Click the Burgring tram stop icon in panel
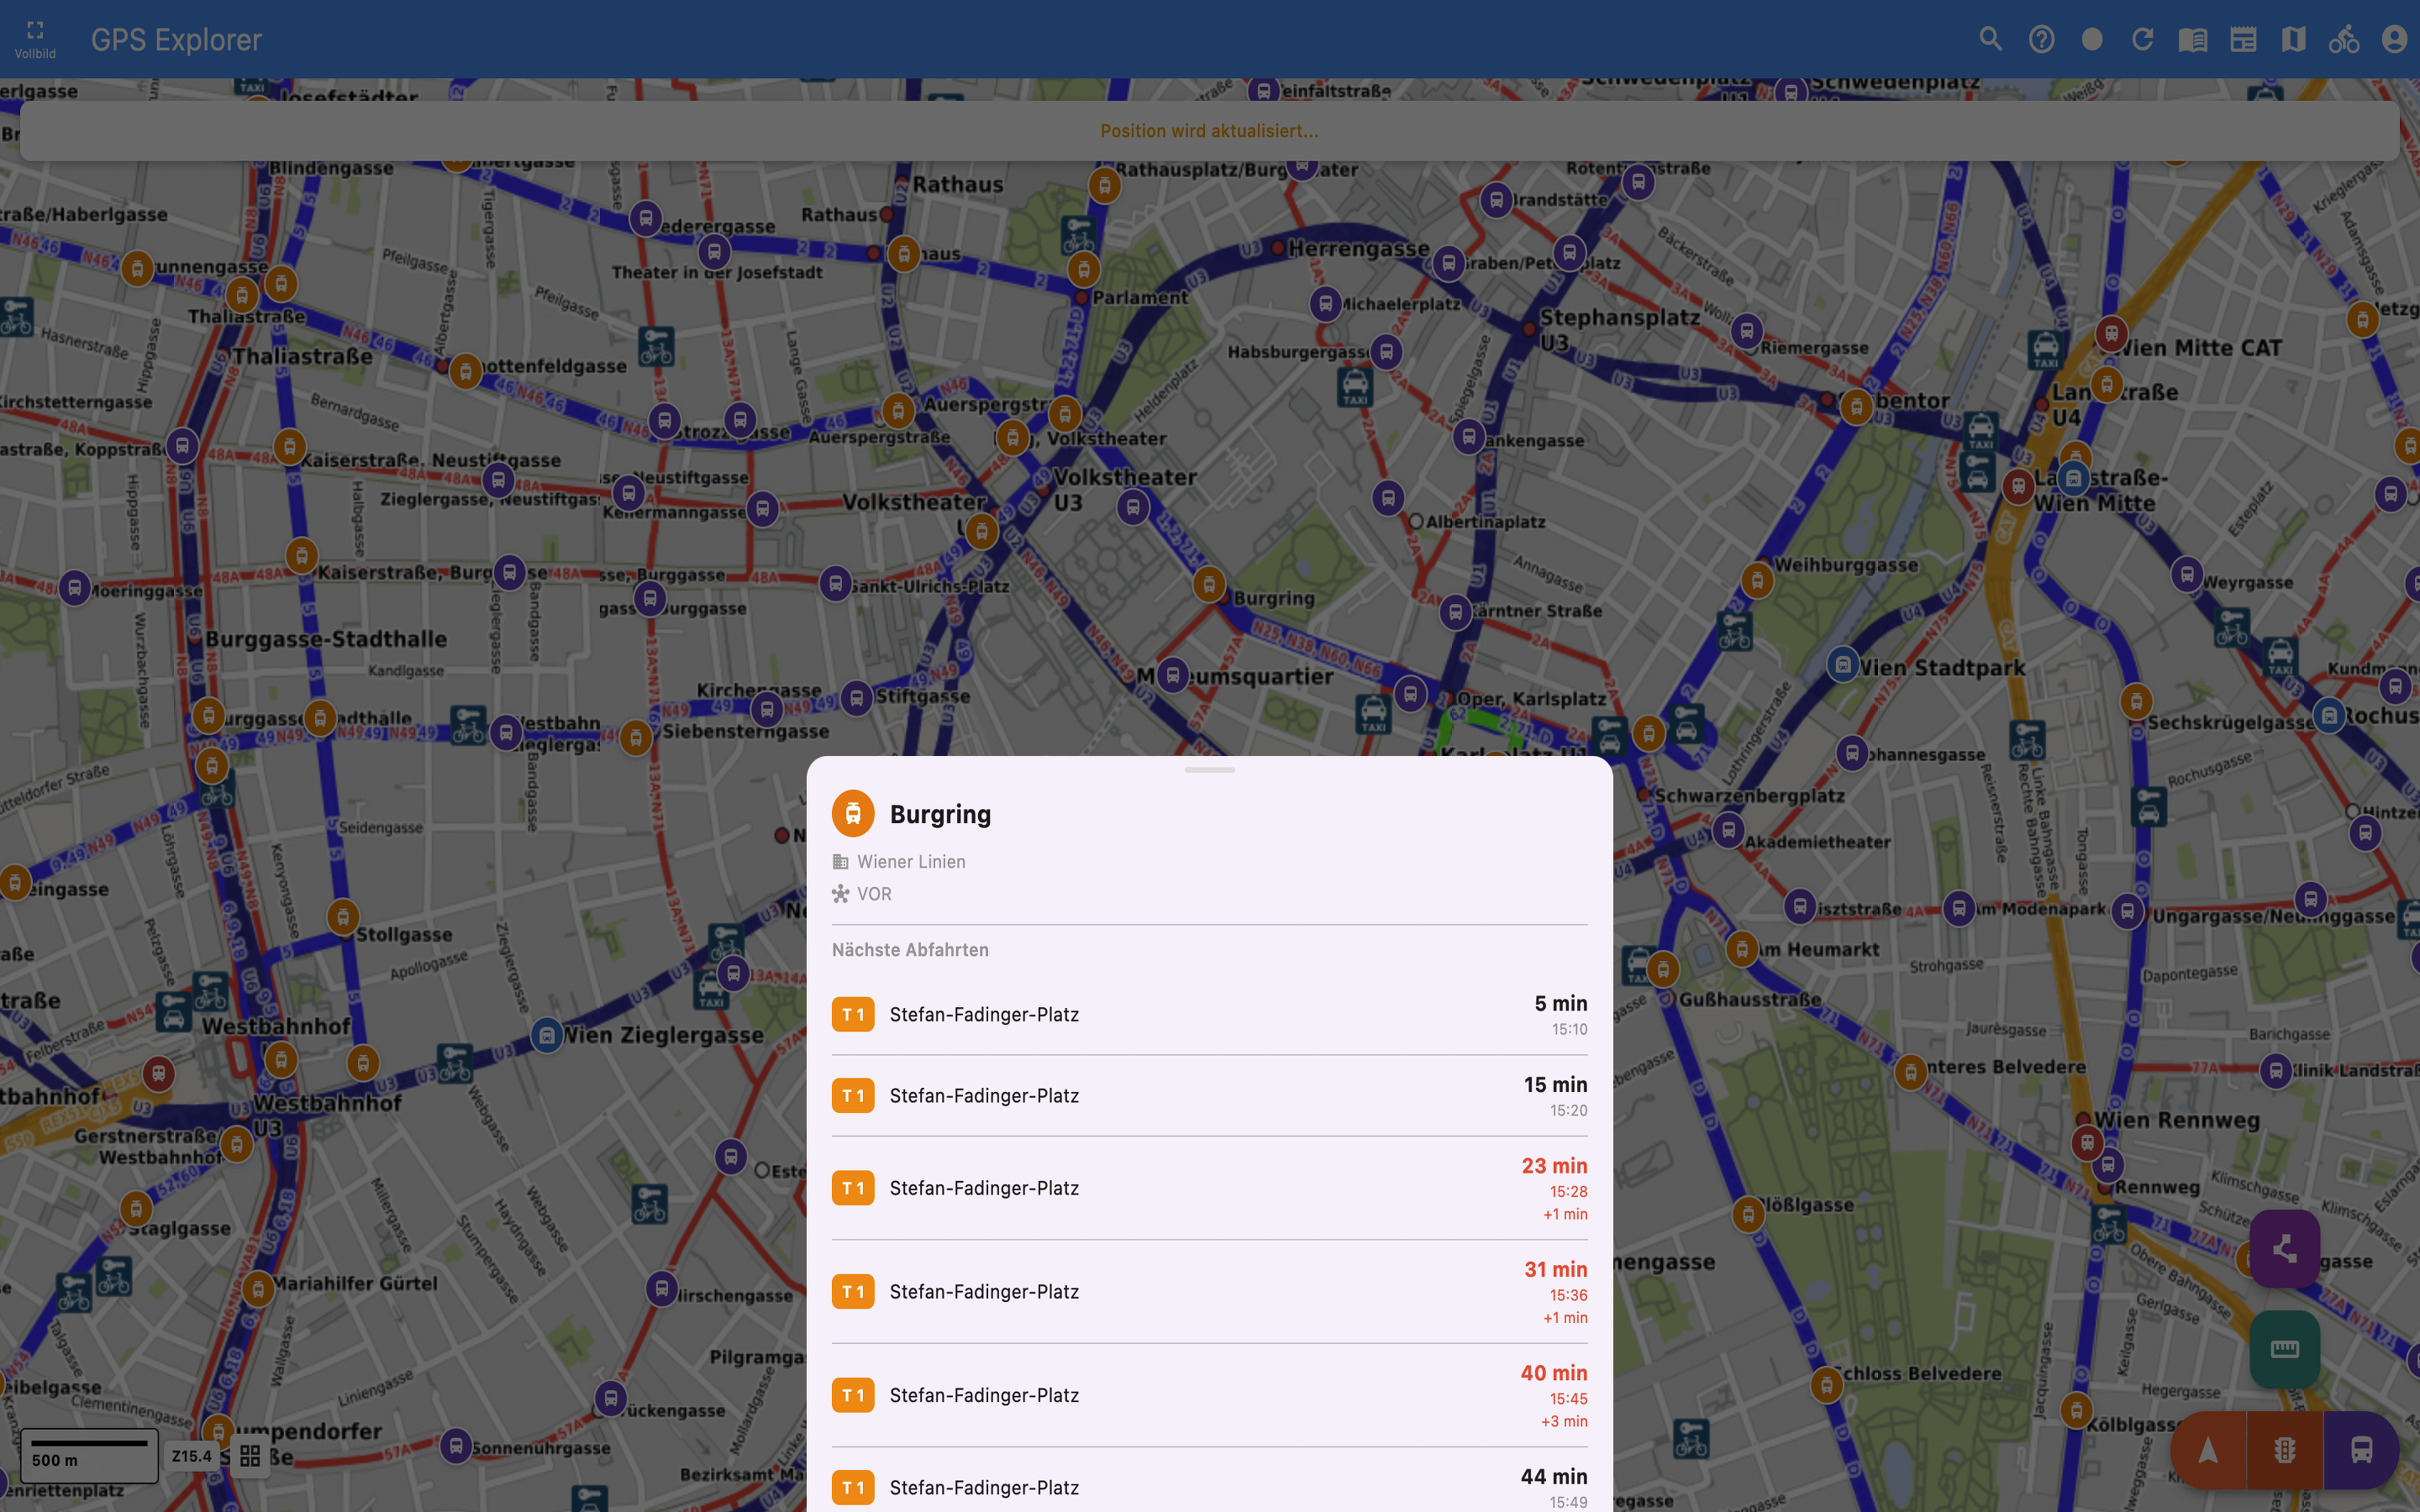Viewport: 2420px width, 1512px height. tap(853, 814)
